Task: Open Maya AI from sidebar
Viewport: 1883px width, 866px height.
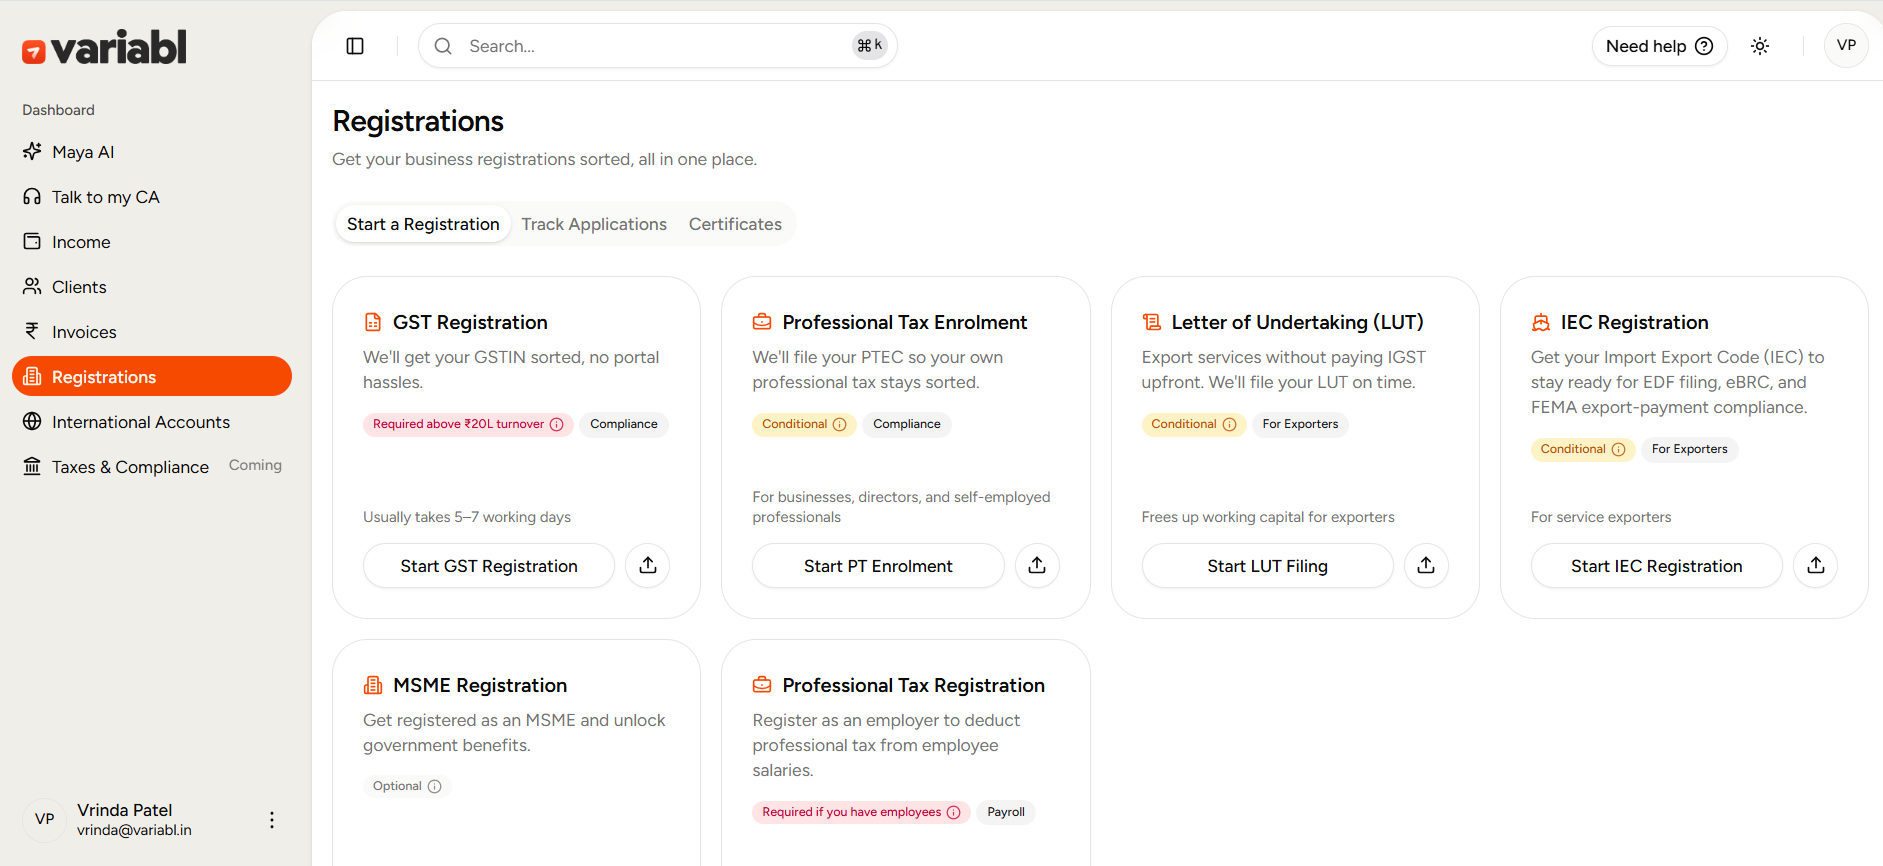Action: 152,152
